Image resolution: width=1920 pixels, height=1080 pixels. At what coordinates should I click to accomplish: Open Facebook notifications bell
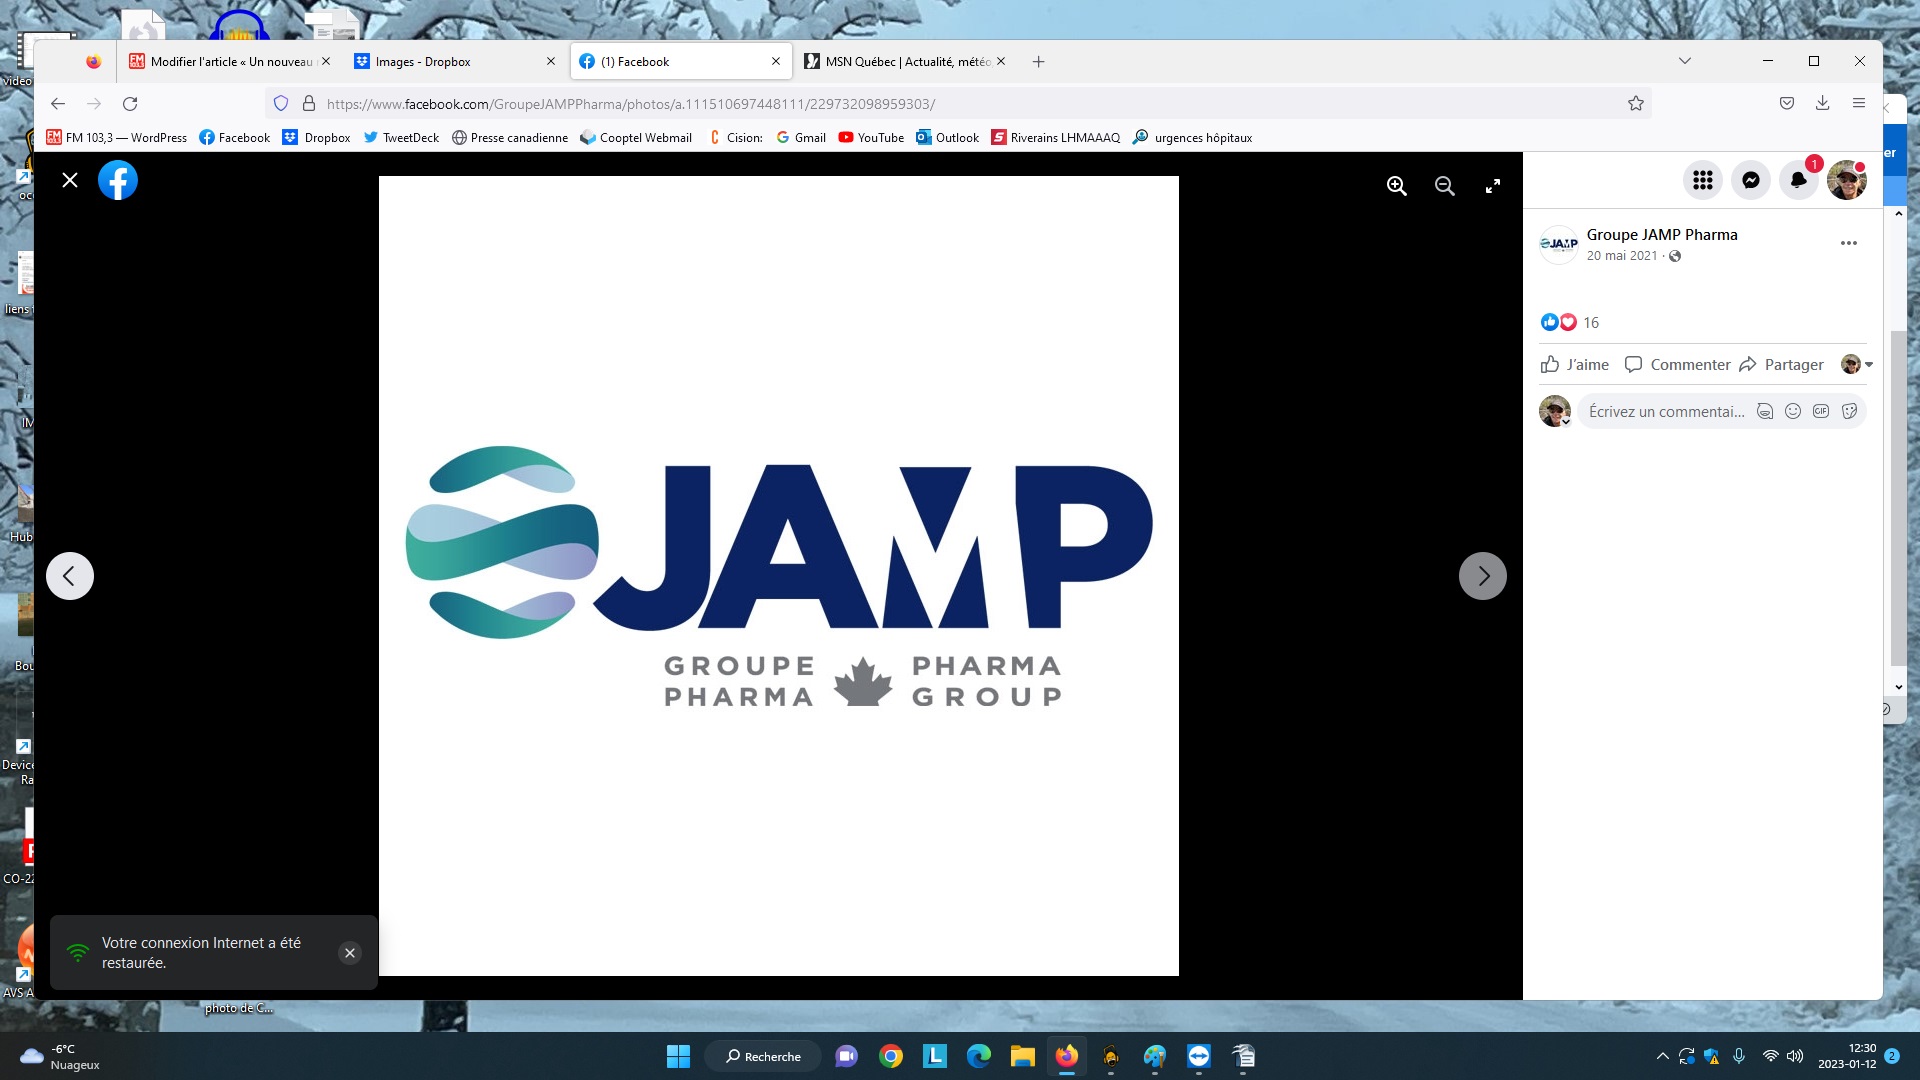pos(1798,180)
